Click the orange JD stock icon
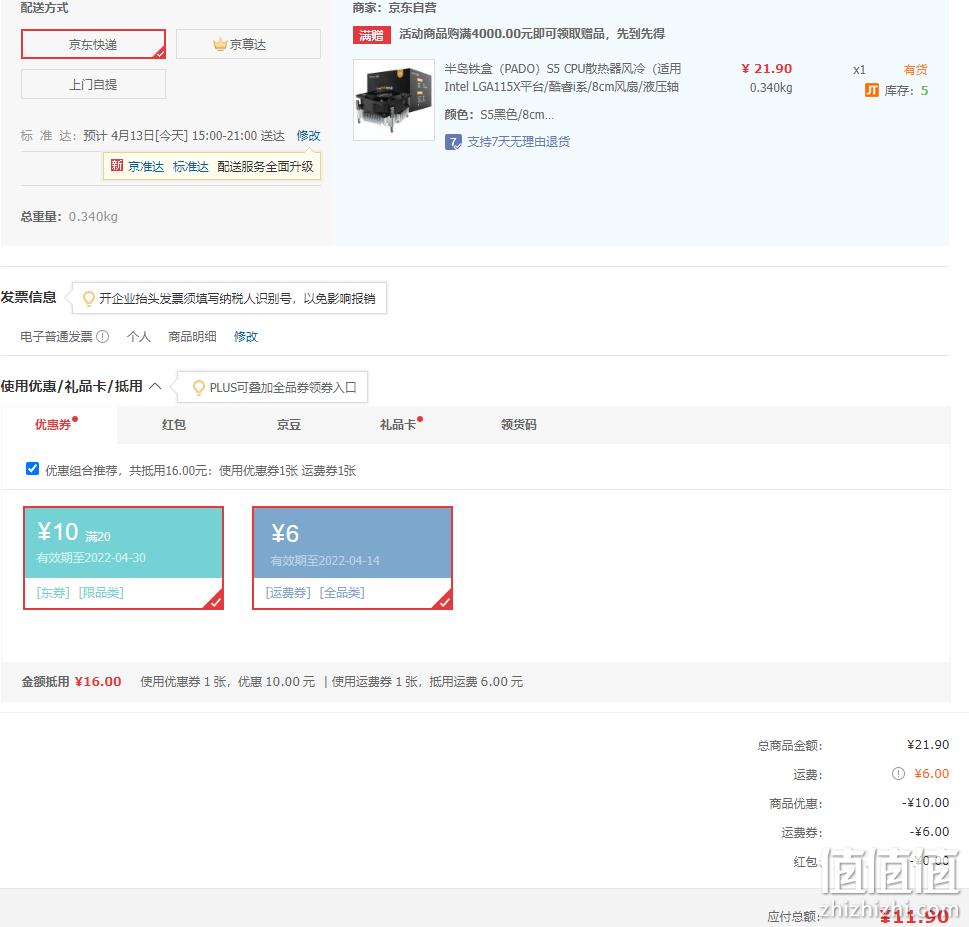Viewport: 969px width, 927px height. pyautogui.click(x=871, y=91)
